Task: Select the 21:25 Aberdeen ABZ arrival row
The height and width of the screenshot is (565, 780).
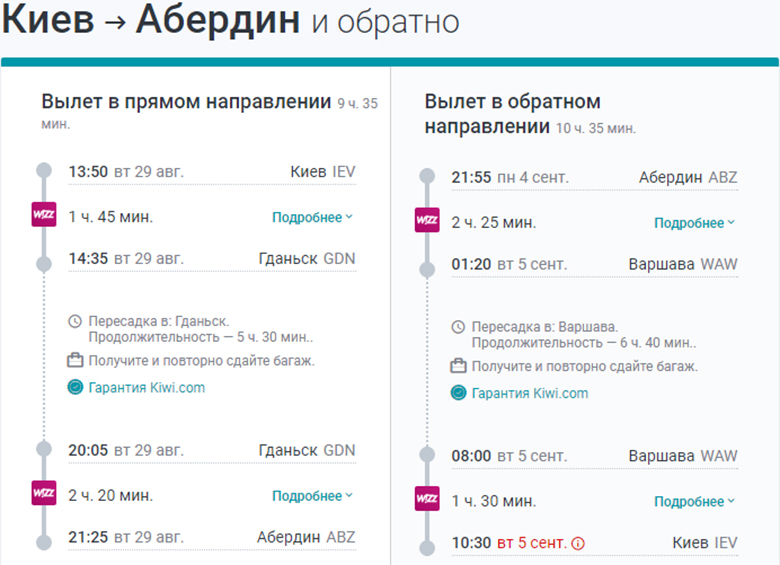Action: [x=210, y=537]
